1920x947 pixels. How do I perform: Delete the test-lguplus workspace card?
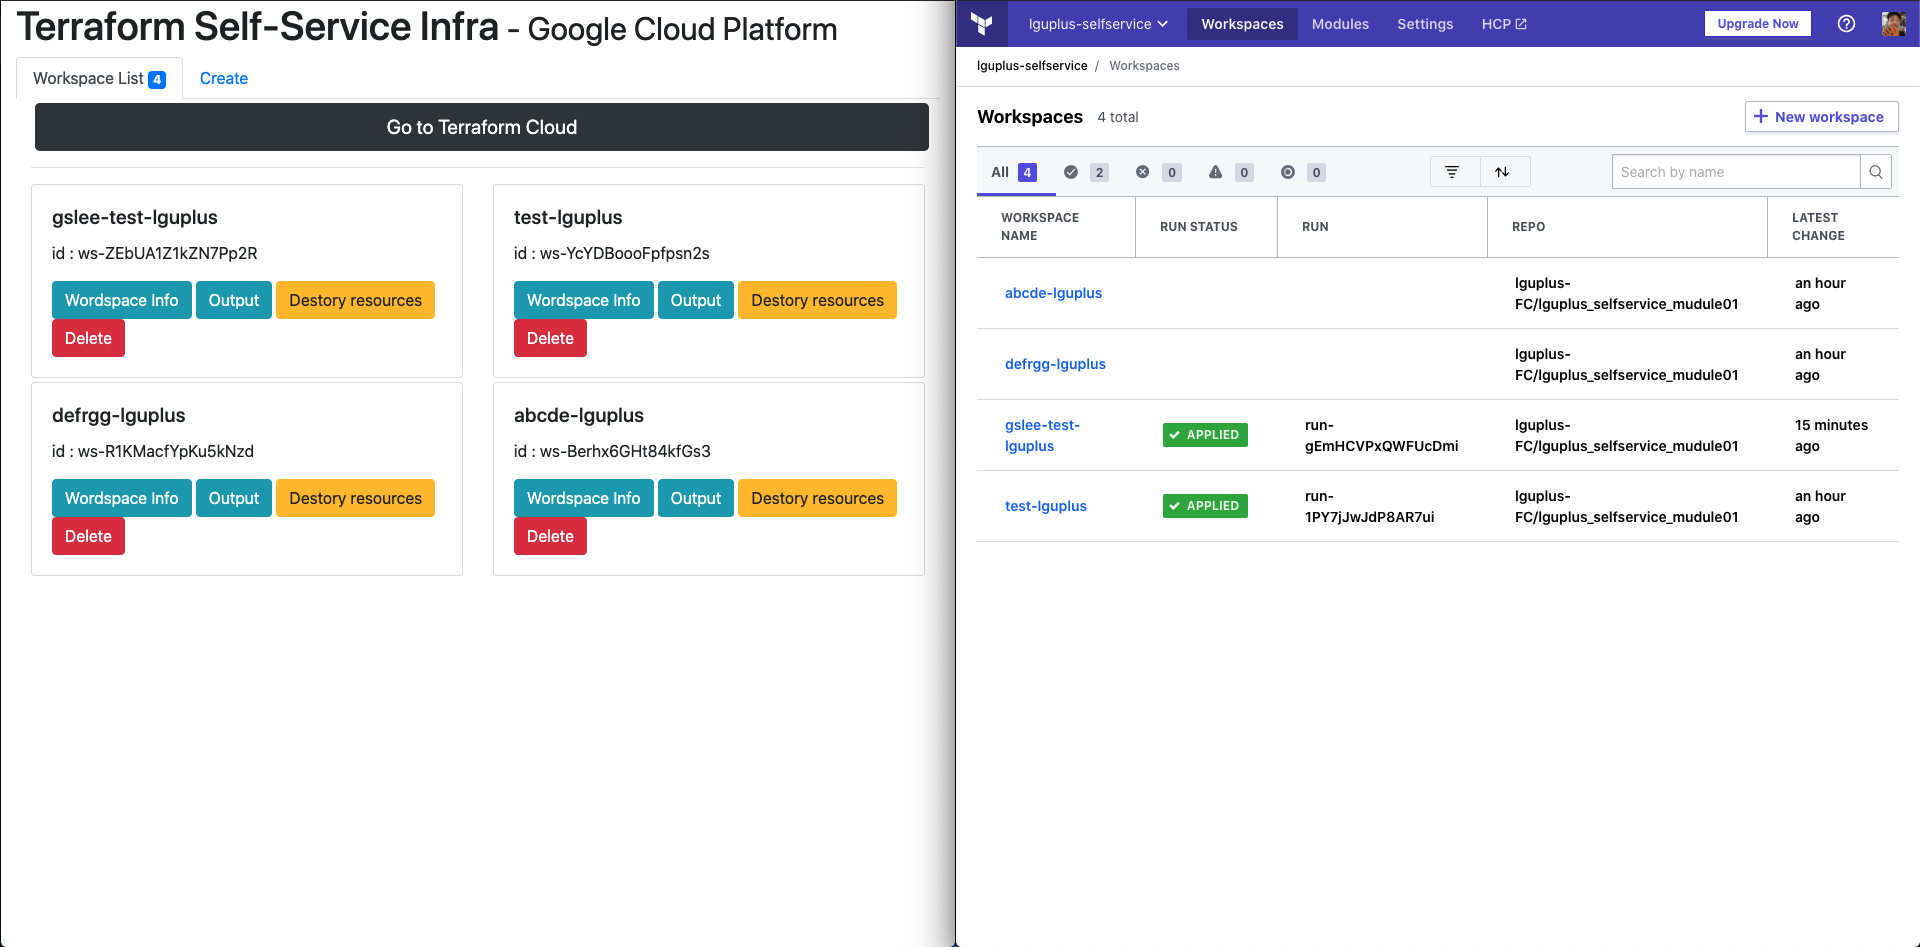pyautogui.click(x=550, y=338)
